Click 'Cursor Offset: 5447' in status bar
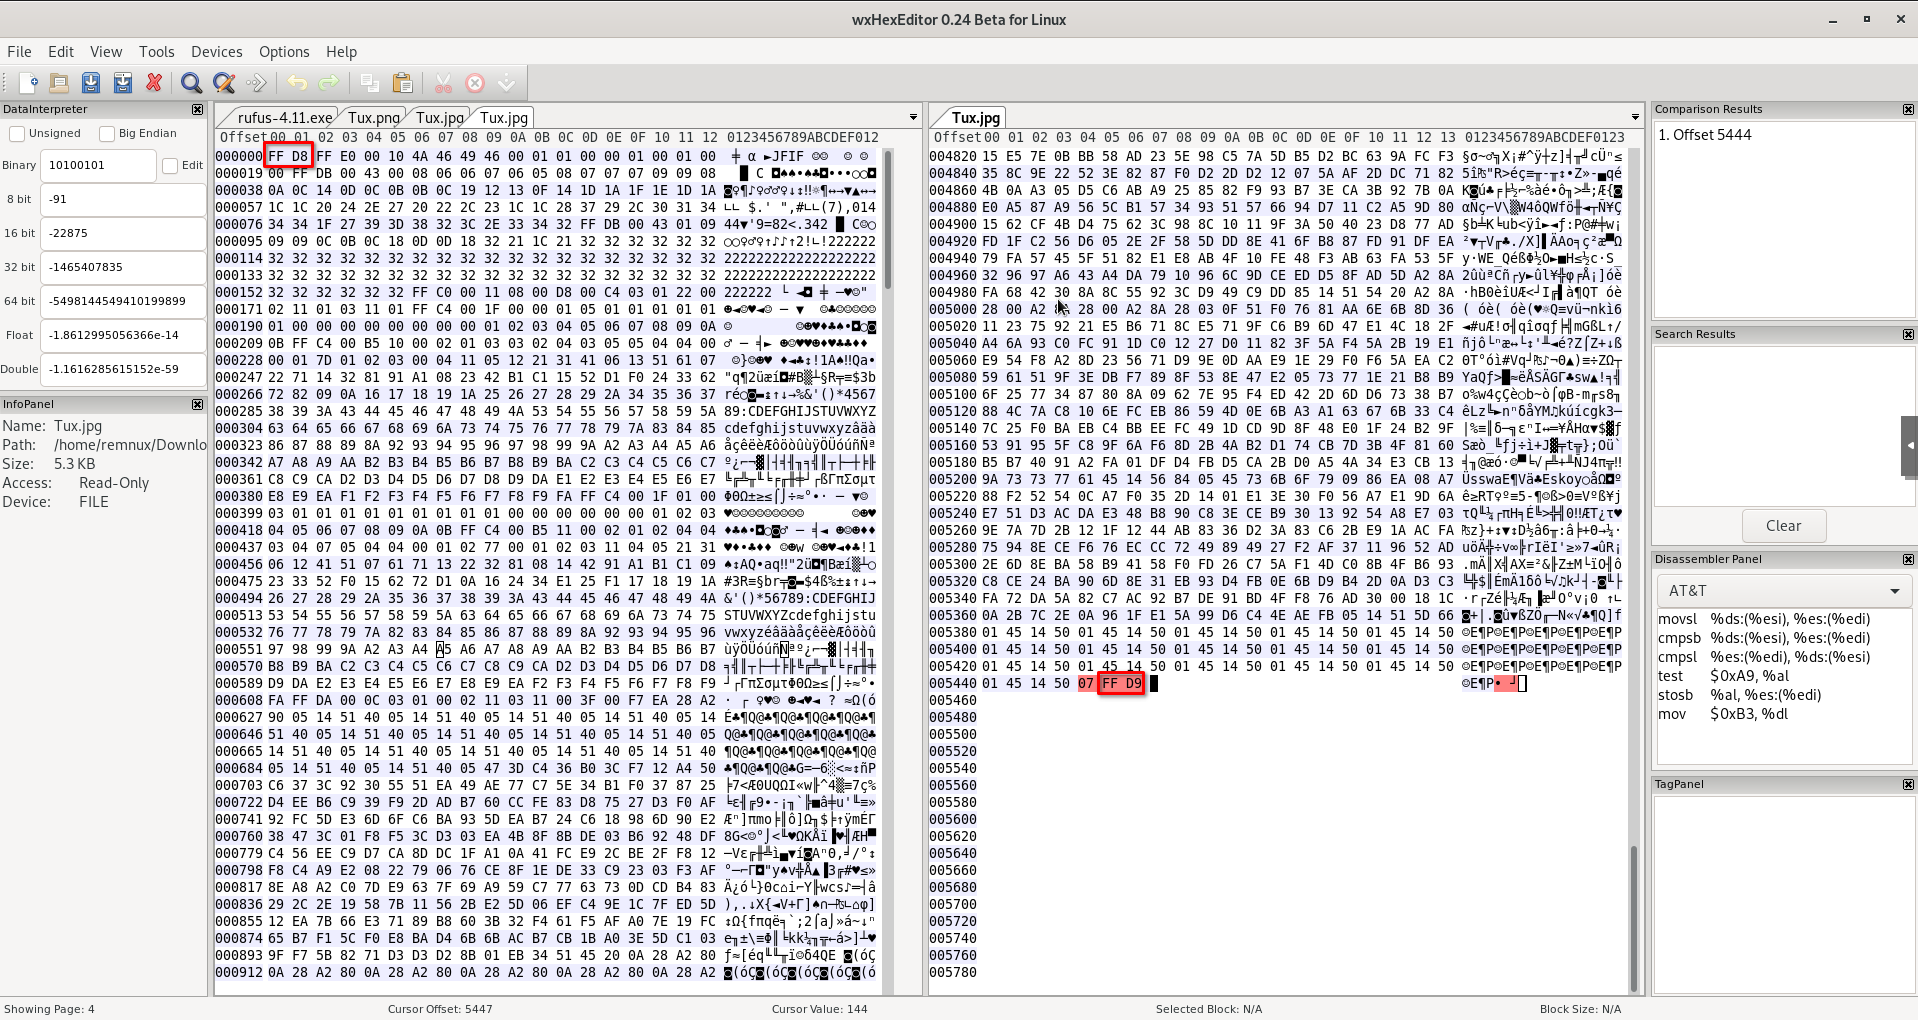 tap(440, 1009)
